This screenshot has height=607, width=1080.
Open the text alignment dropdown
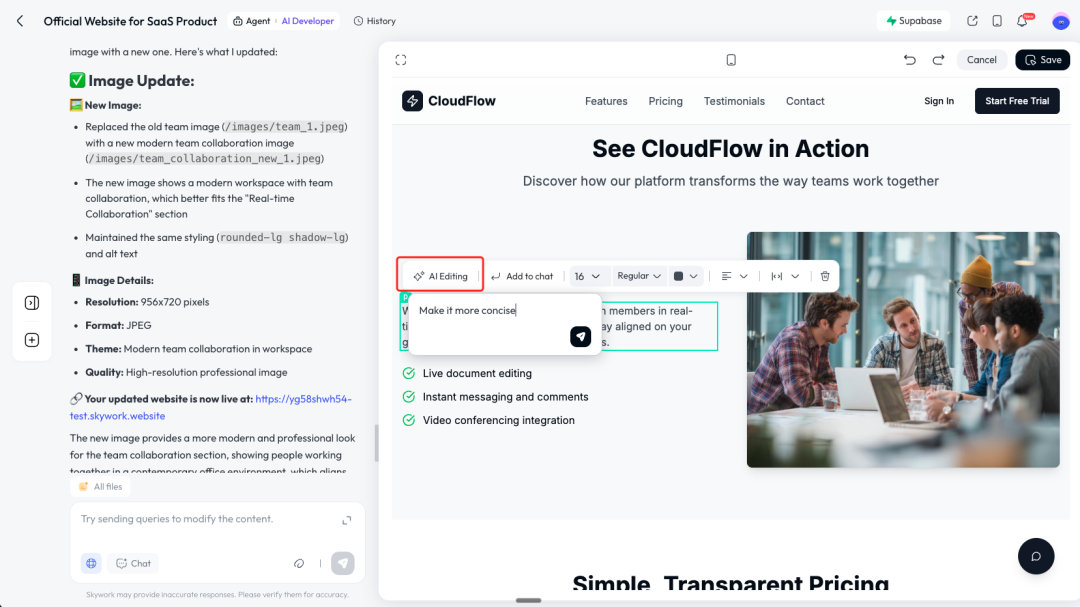pos(734,276)
